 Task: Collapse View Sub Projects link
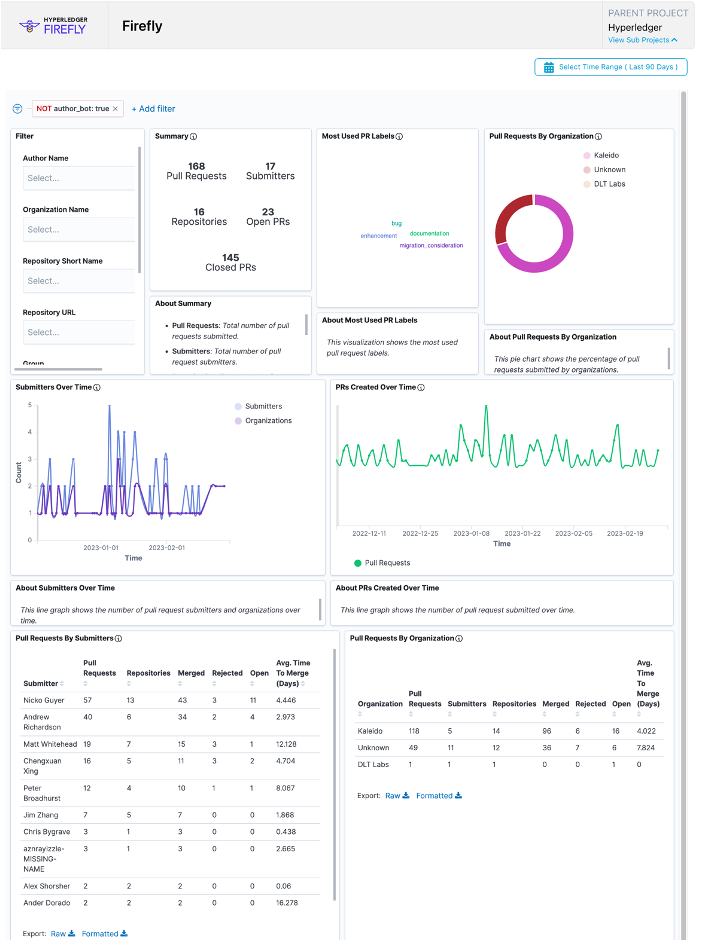[x=642, y=40]
